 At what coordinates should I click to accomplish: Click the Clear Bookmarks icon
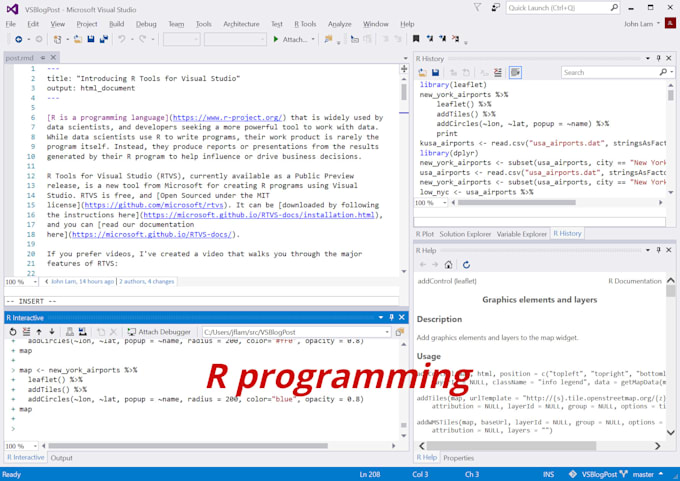[x=455, y=39]
